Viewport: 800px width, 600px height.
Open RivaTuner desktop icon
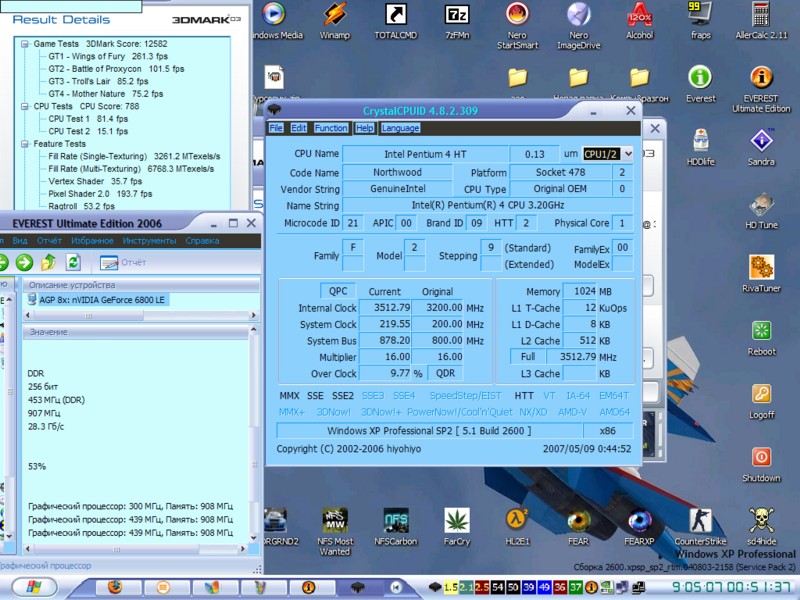[x=761, y=274]
